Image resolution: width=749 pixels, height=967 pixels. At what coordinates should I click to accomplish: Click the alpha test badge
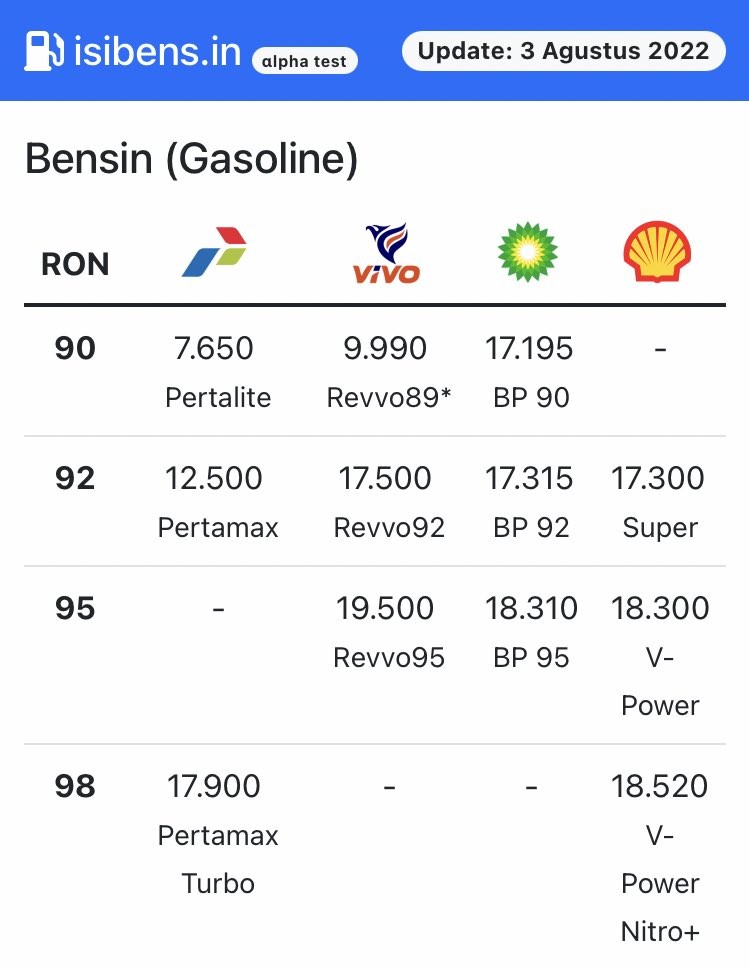(x=304, y=61)
